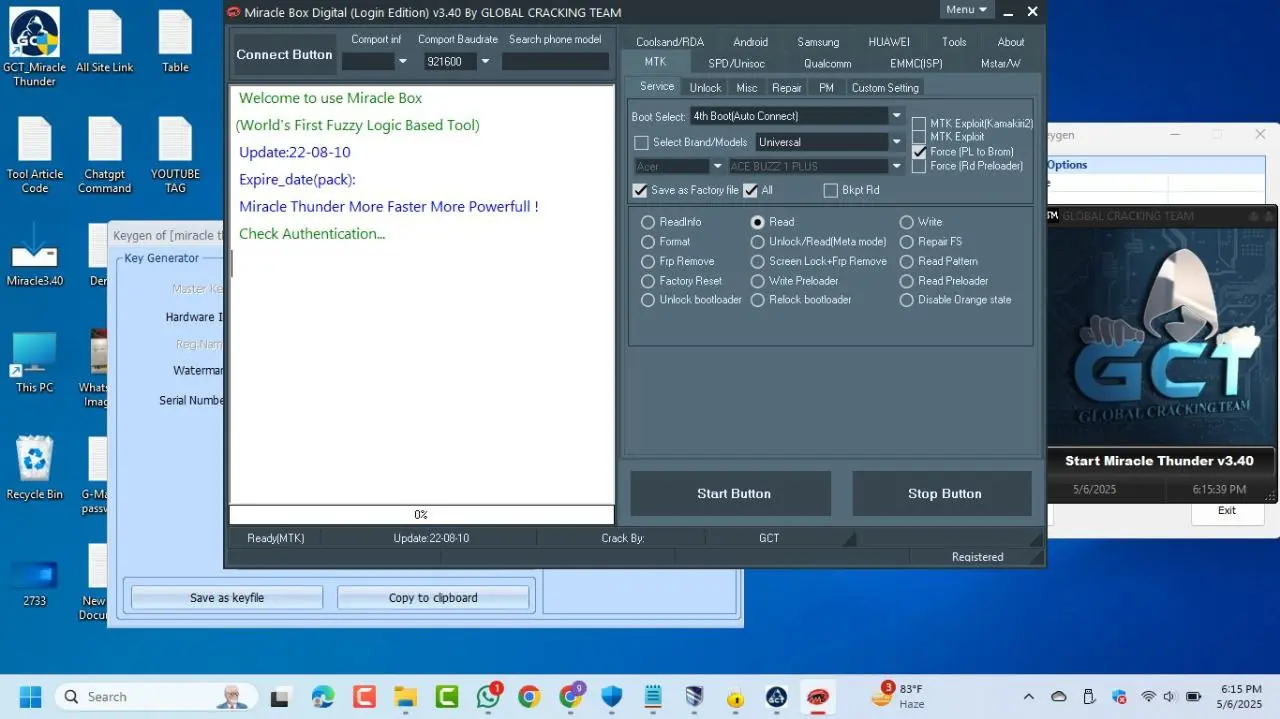Click the Search phone model field
This screenshot has width=1280, height=719.
[x=555, y=62]
